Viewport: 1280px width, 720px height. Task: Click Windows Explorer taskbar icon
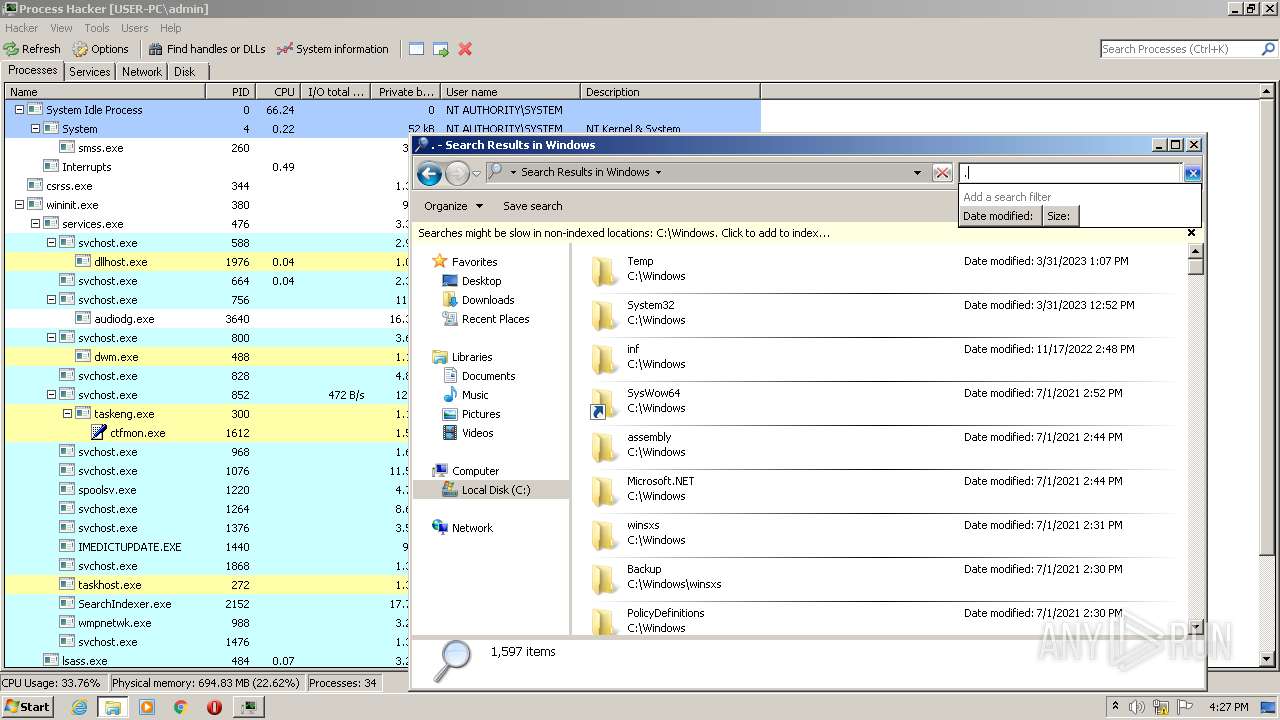pyautogui.click(x=113, y=707)
